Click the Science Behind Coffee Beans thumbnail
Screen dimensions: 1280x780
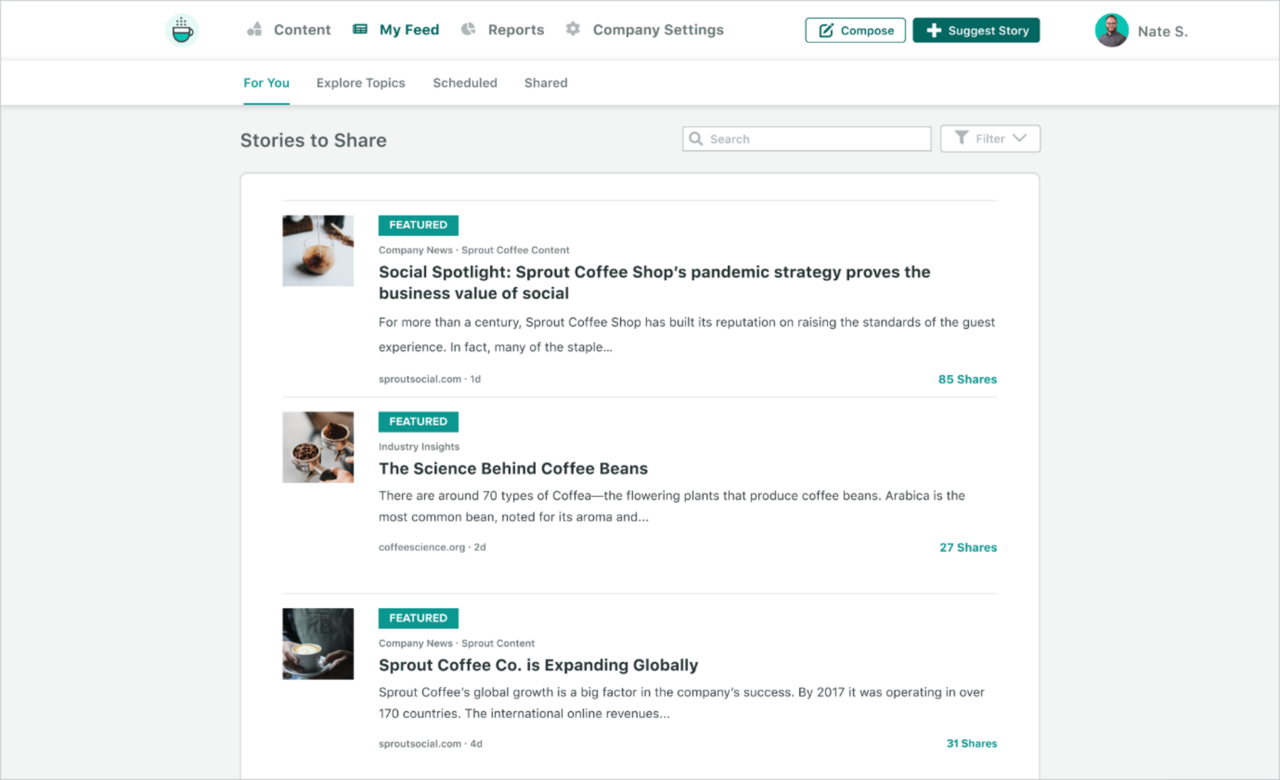317,447
